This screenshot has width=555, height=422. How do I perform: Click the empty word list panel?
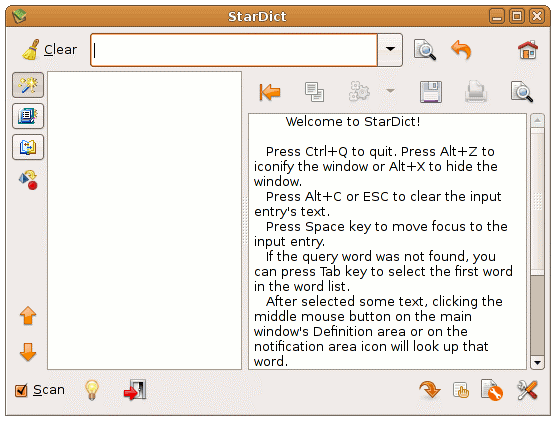[x=144, y=221]
